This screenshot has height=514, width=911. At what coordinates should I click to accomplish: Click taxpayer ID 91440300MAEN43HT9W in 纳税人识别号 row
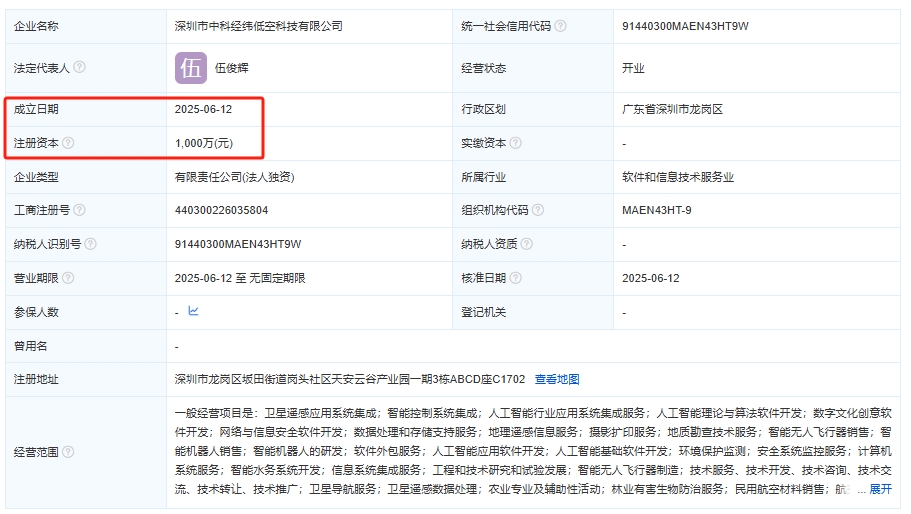coord(238,244)
